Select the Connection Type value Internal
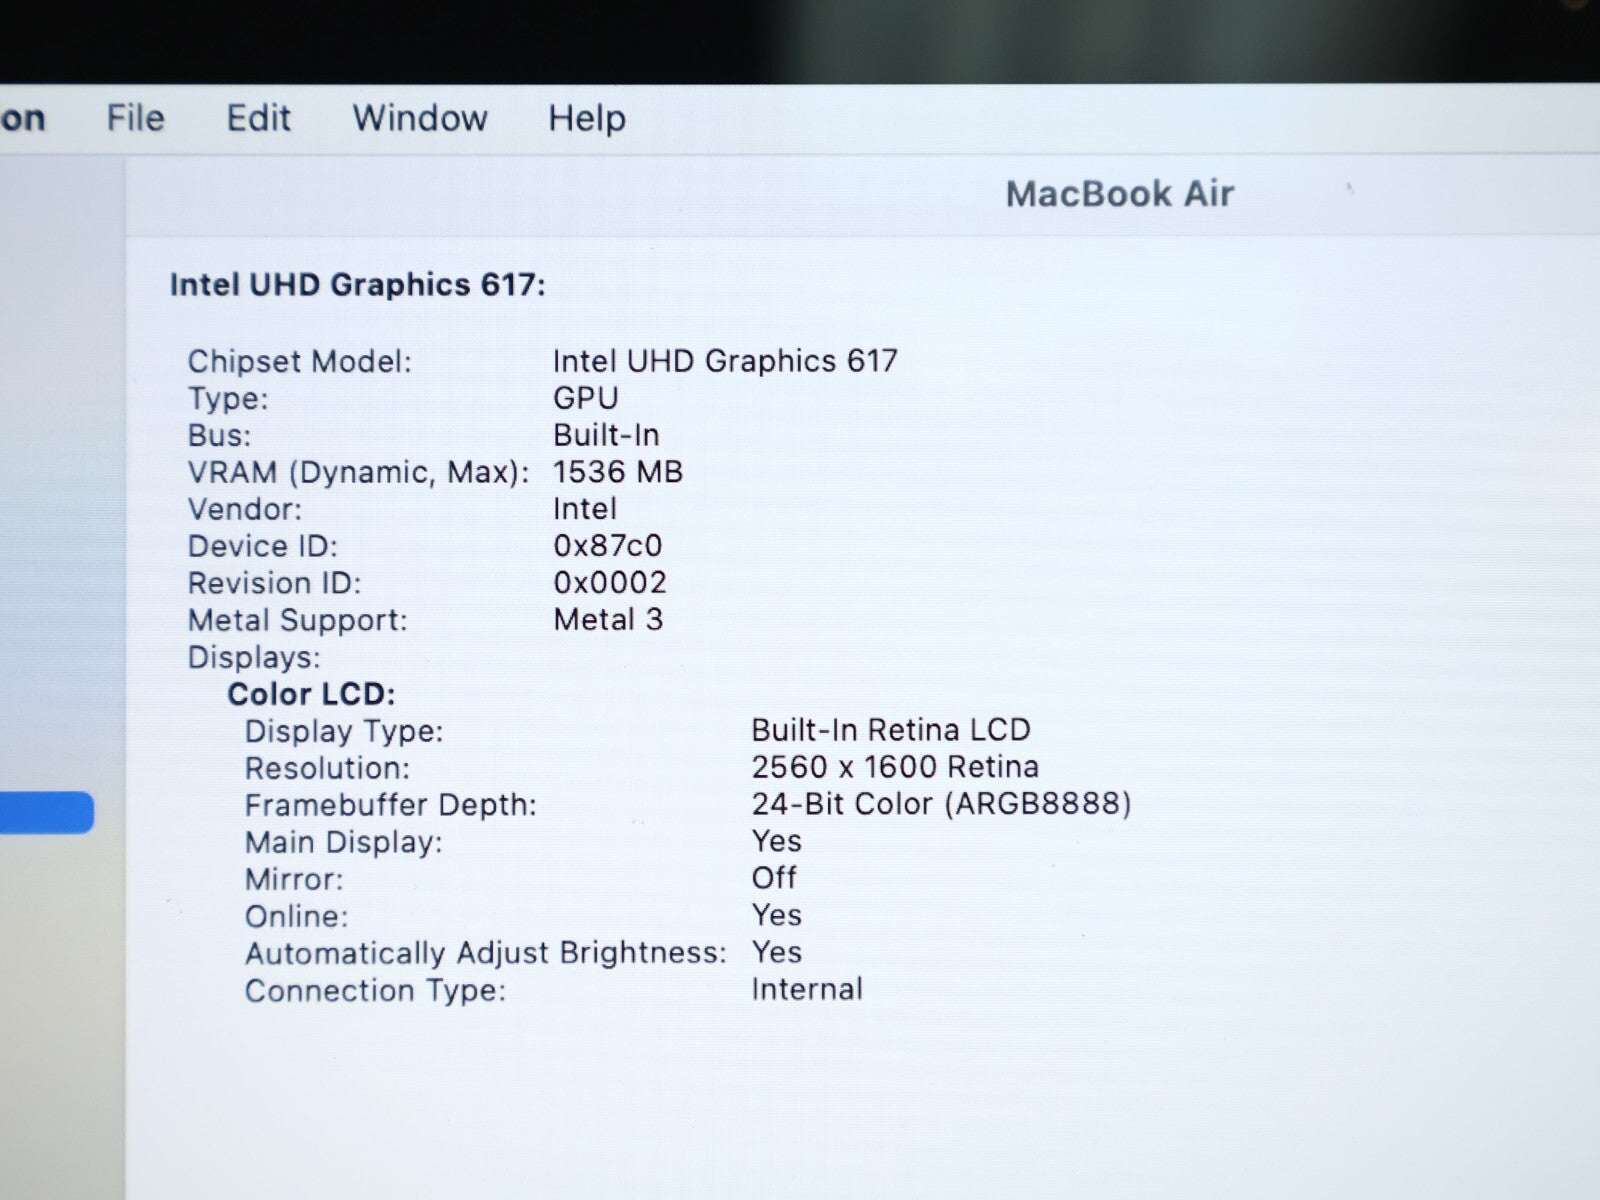 click(807, 989)
